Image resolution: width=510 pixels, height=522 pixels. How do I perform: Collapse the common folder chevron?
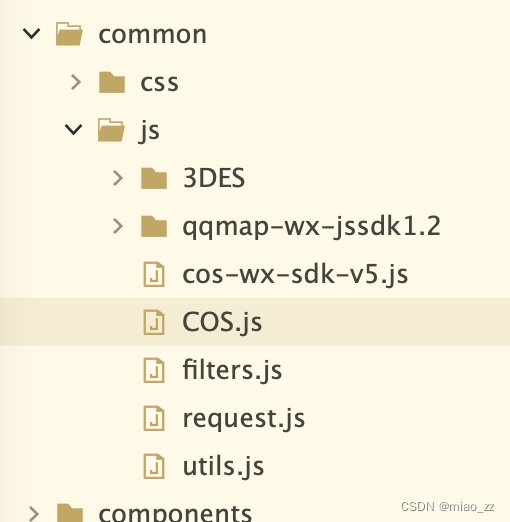point(32,34)
